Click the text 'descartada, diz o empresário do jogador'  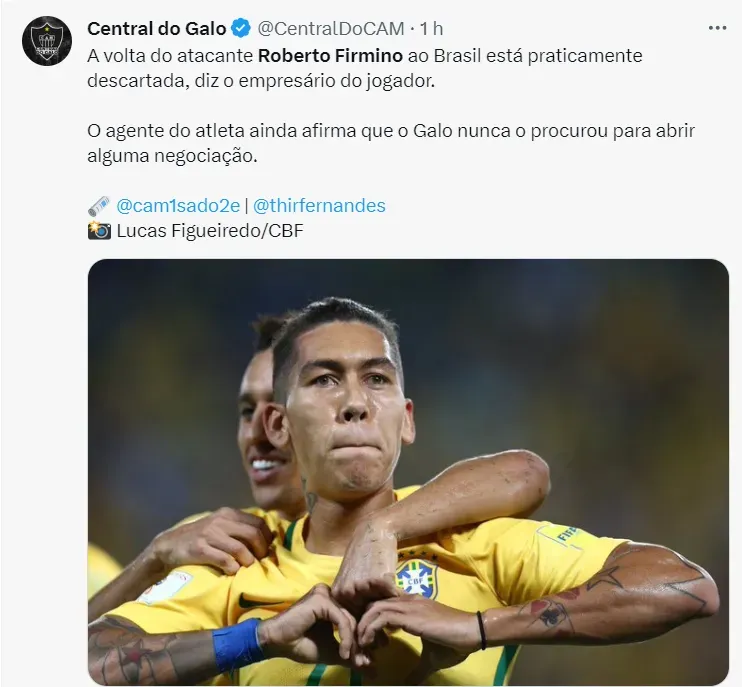tap(261, 81)
